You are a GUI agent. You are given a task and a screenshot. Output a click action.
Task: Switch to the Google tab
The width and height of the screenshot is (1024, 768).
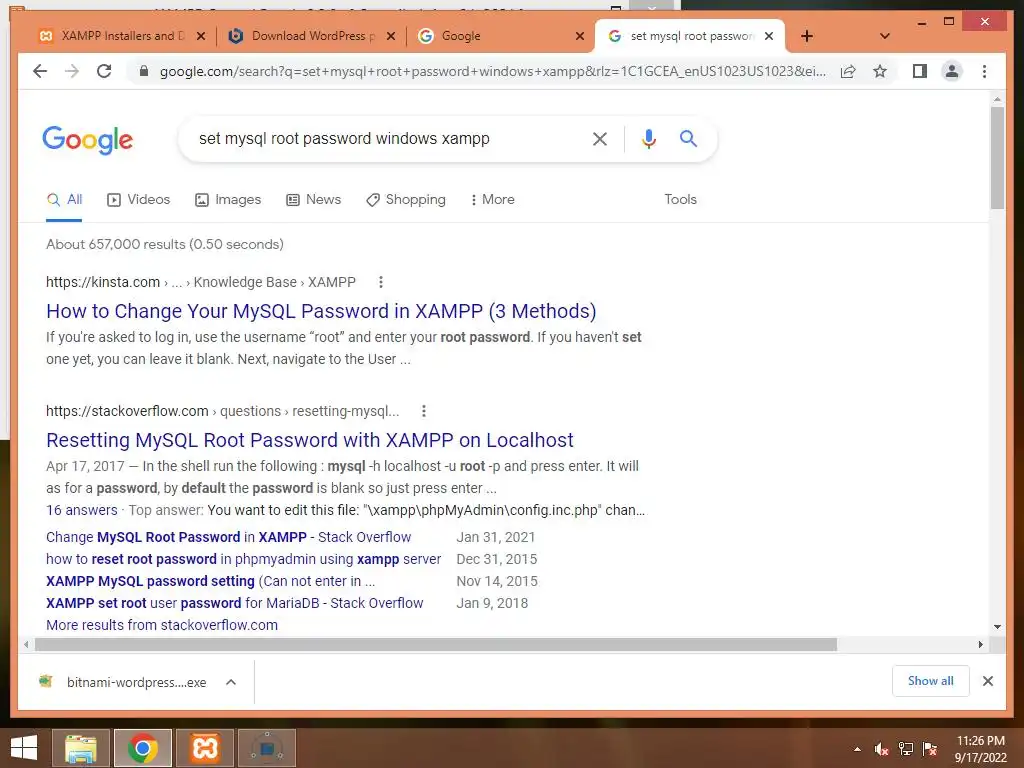pyautogui.click(x=460, y=36)
